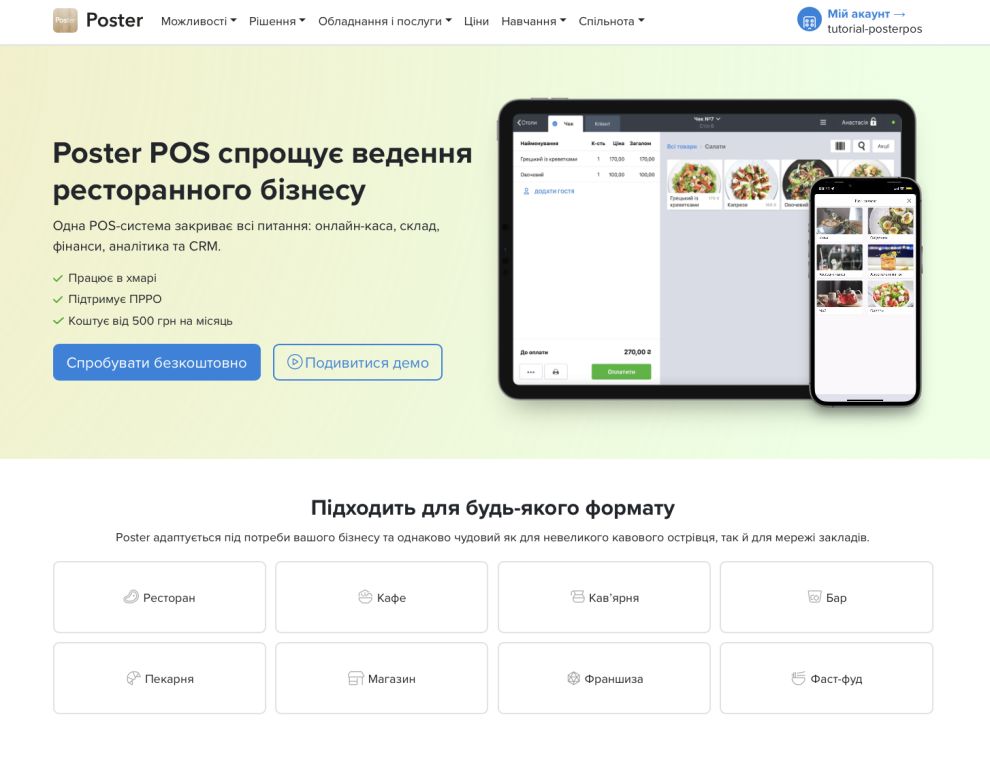Viewport: 990px width, 768px height.
Task: Click Коштує від 500 грн на місяць
Action: [150, 321]
